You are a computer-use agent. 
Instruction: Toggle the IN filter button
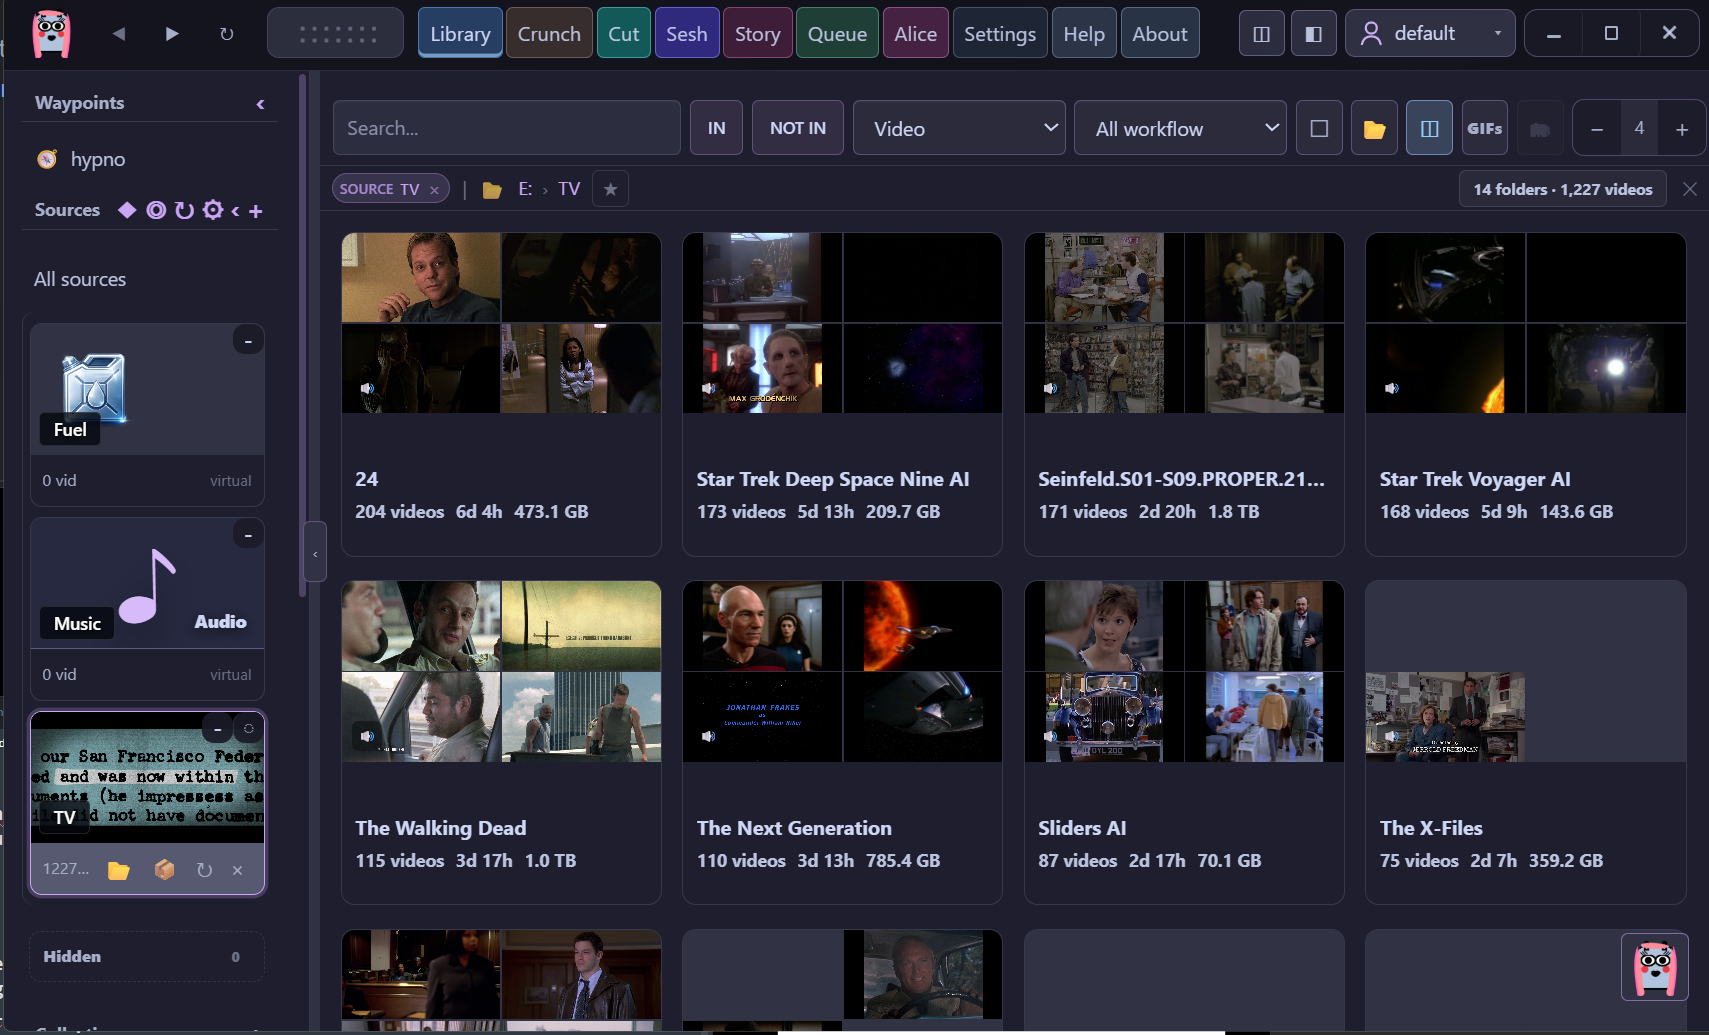716,128
